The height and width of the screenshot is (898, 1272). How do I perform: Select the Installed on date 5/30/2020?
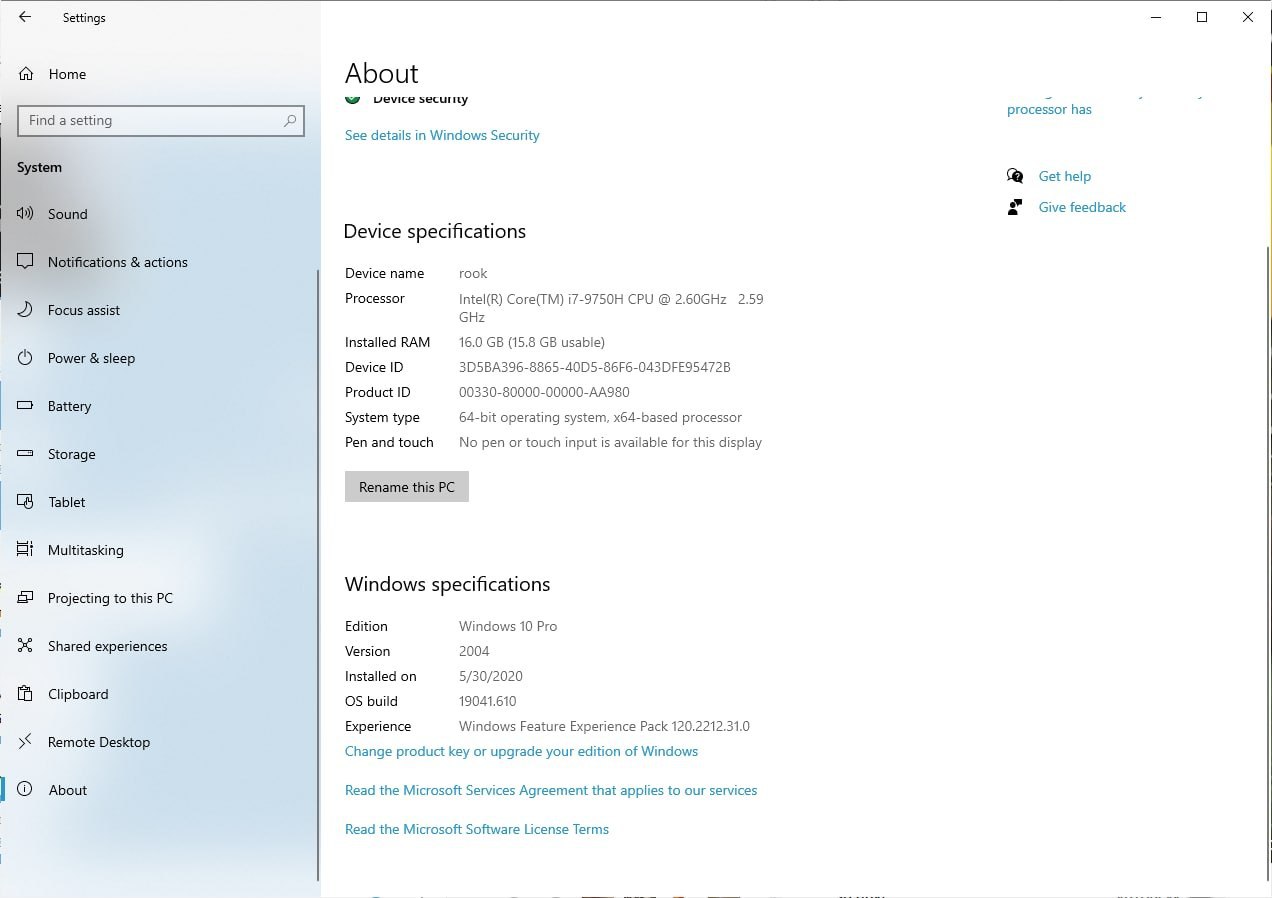pyautogui.click(x=491, y=676)
